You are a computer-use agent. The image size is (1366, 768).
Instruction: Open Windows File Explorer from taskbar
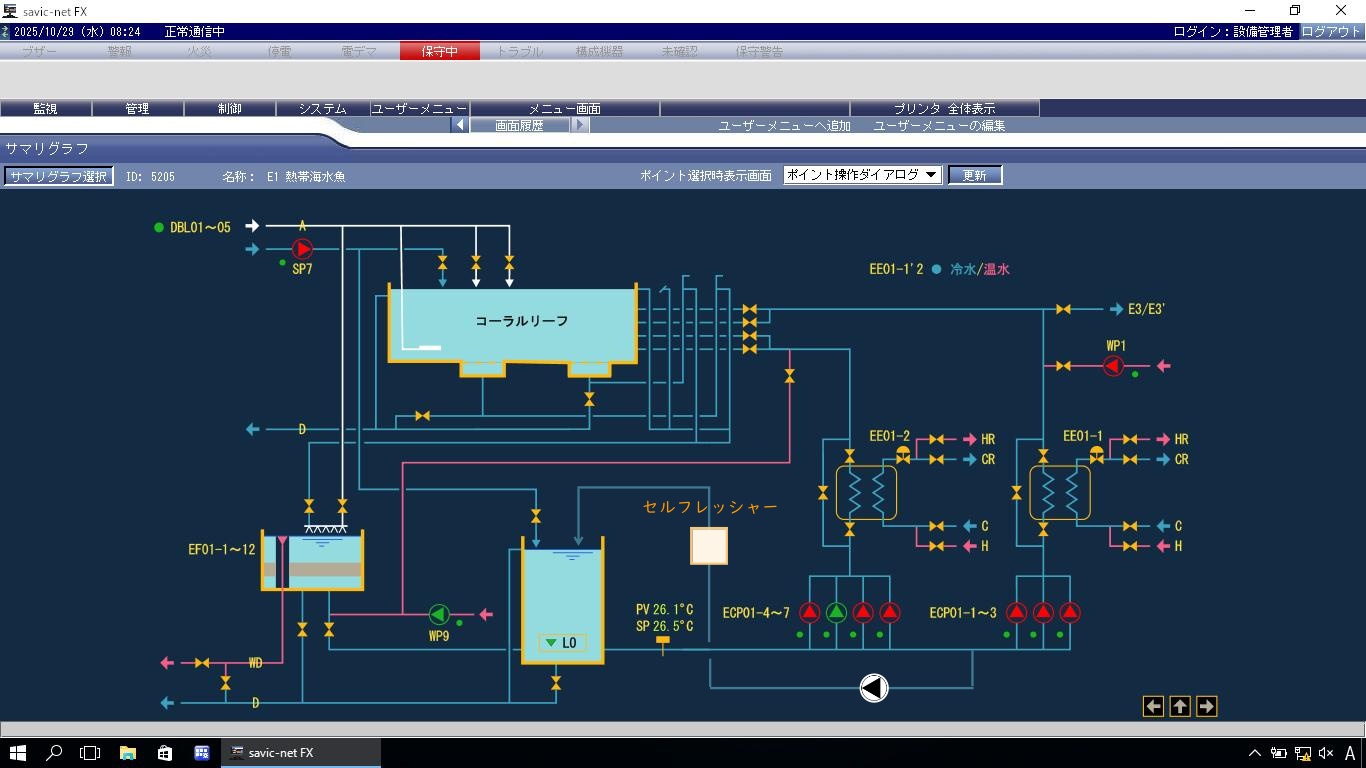[128, 753]
